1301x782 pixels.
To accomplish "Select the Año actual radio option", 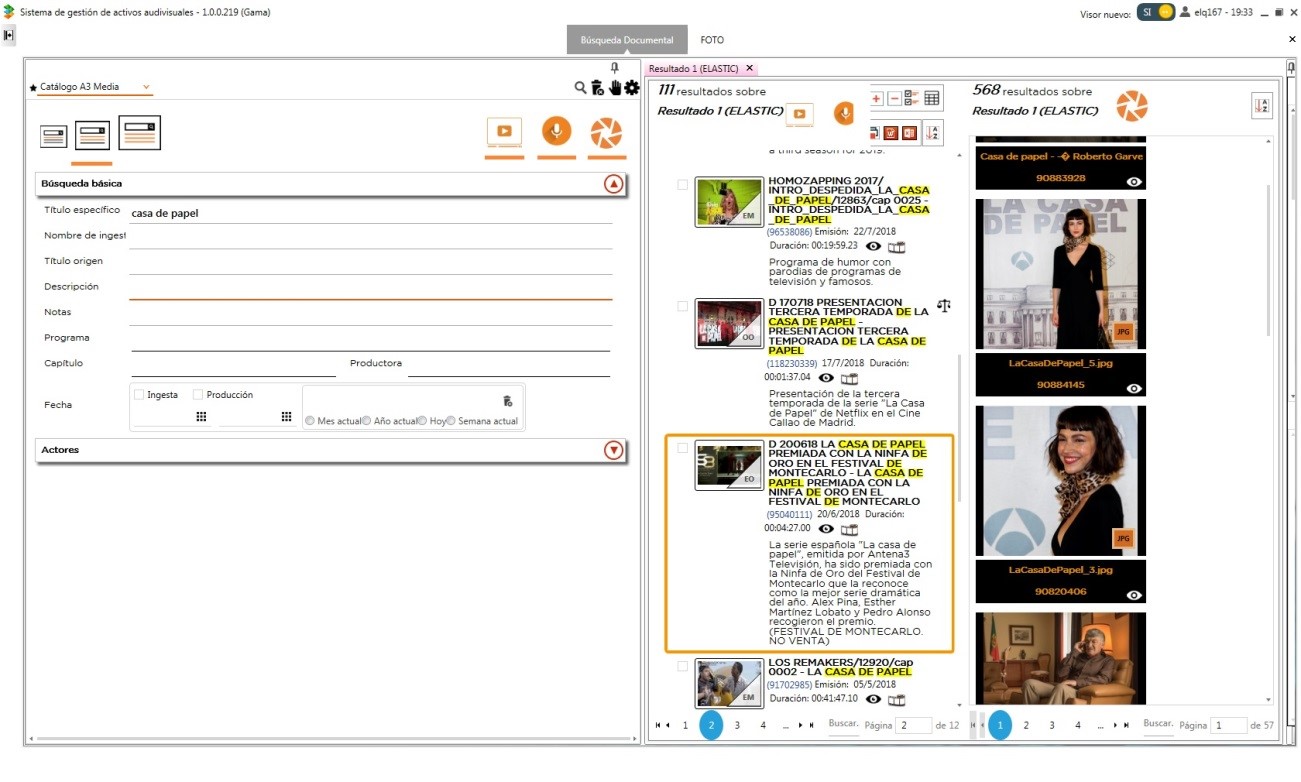I will pos(367,421).
